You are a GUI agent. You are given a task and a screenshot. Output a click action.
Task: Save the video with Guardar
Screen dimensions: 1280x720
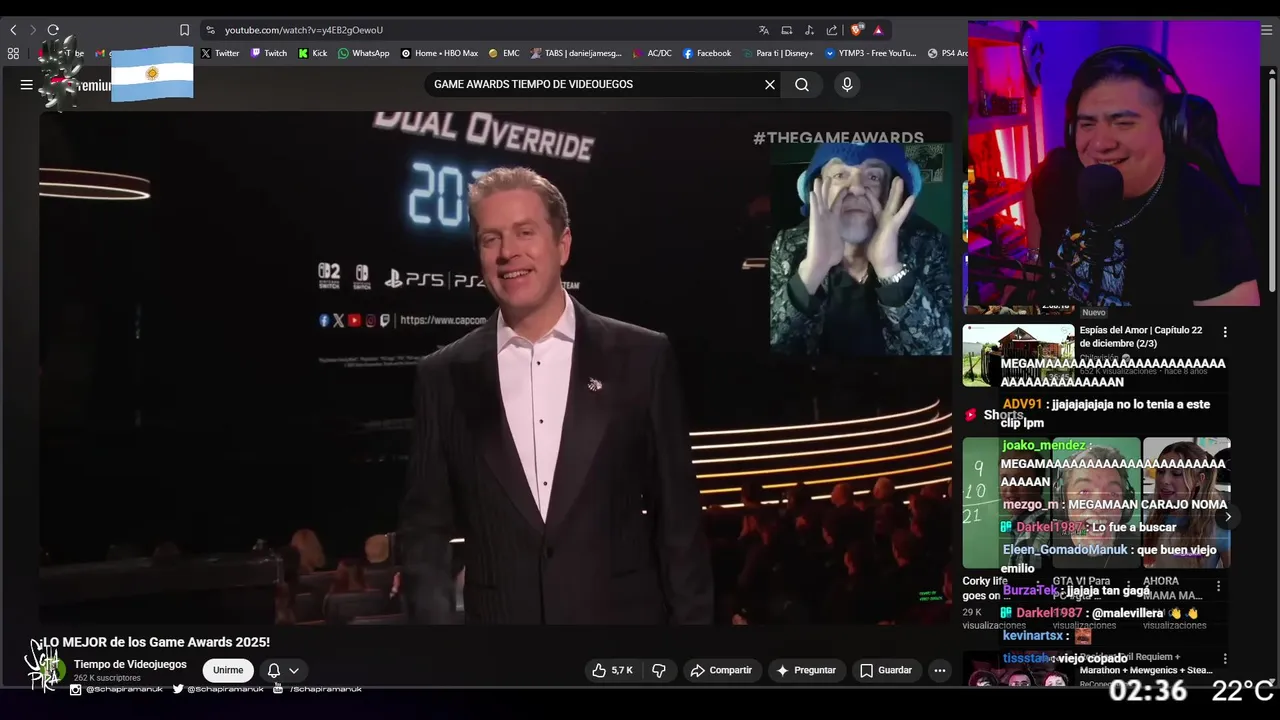[886, 670]
